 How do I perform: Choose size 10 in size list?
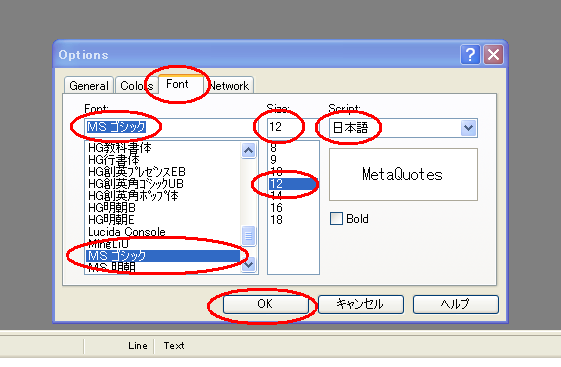pyautogui.click(x=293, y=172)
